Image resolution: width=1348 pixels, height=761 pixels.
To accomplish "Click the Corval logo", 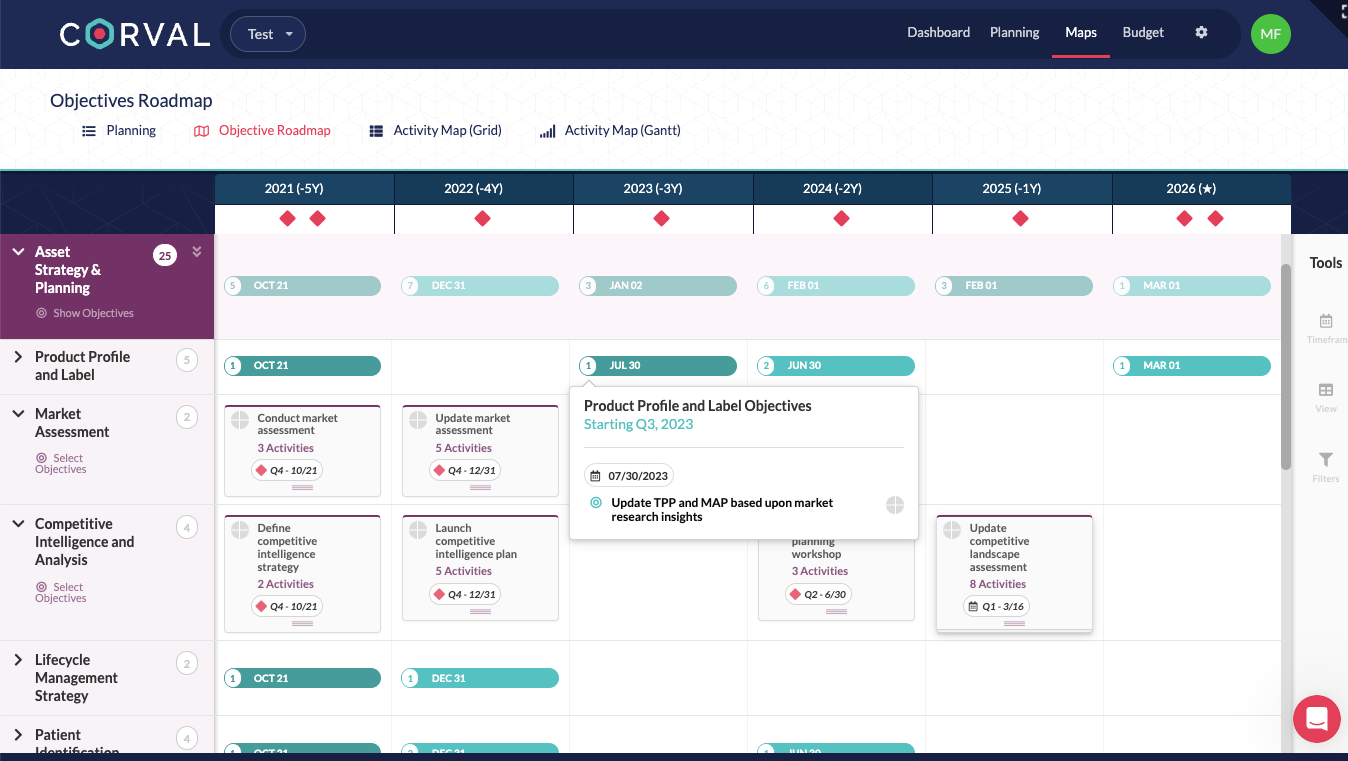I will coord(135,34).
